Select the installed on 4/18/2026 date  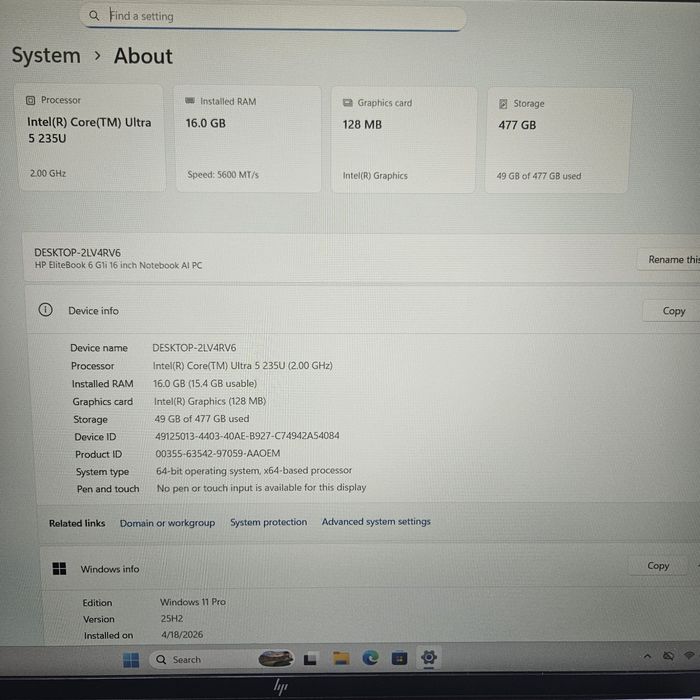point(182,634)
